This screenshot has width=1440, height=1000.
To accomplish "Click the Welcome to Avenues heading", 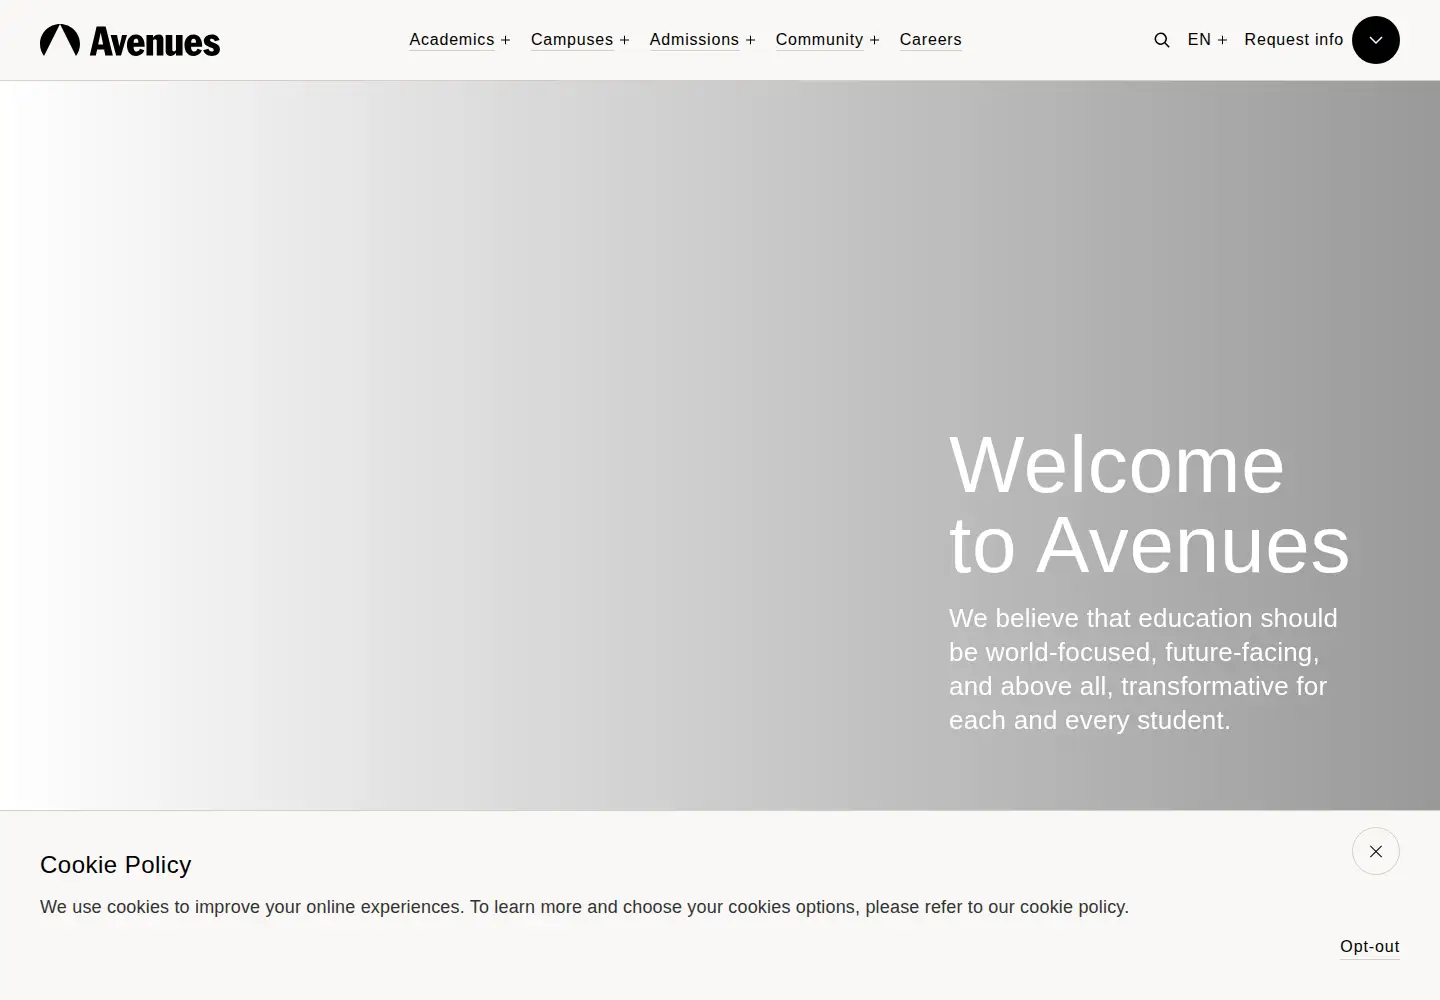I will [x=1149, y=505].
